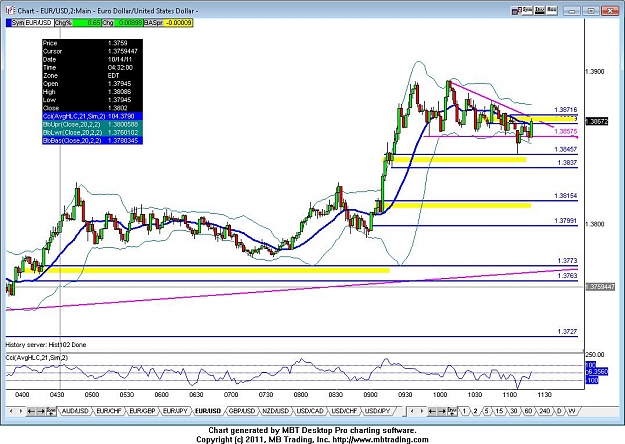Select the D daily interval tab
Screen dimensions: 625x444
point(559,411)
